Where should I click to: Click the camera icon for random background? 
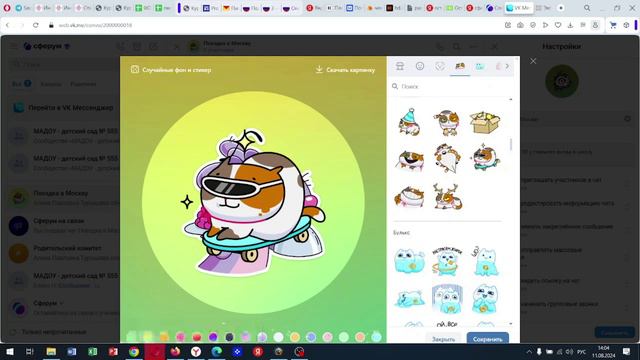pos(135,69)
